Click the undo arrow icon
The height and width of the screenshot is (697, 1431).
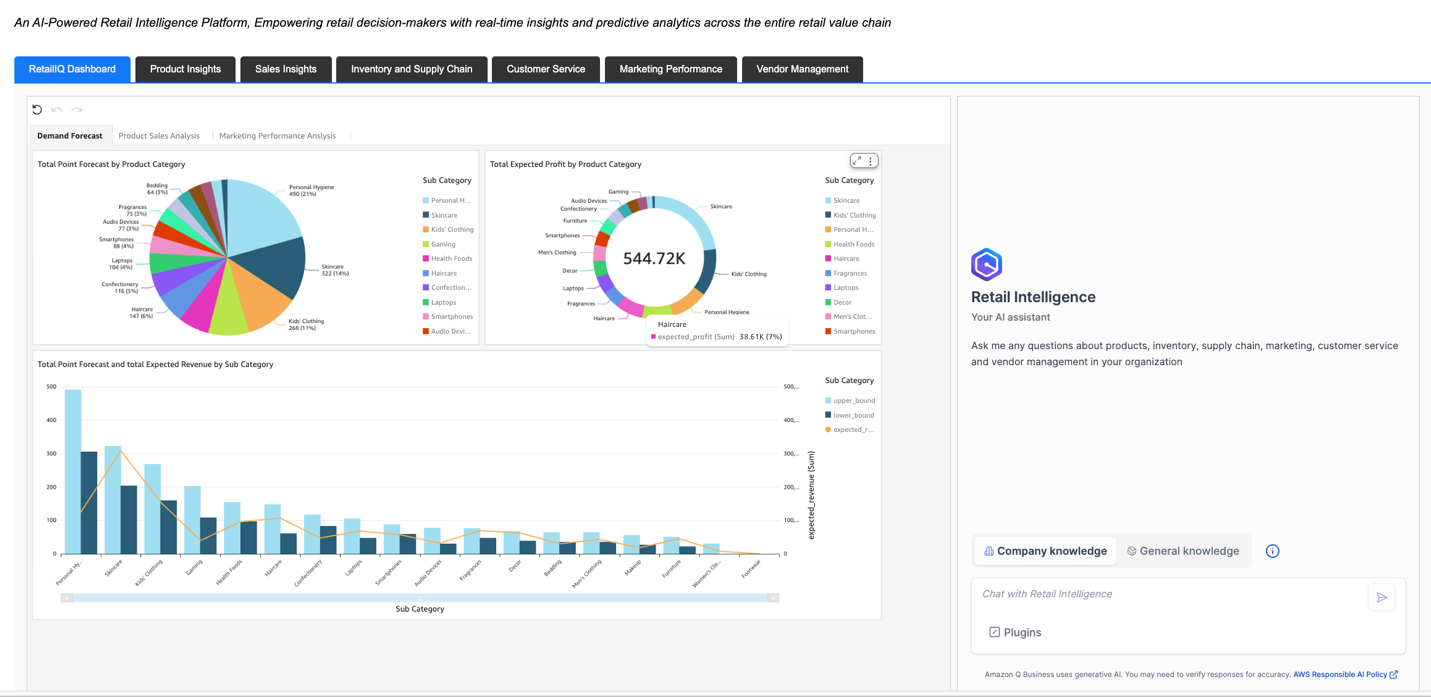tap(55, 109)
